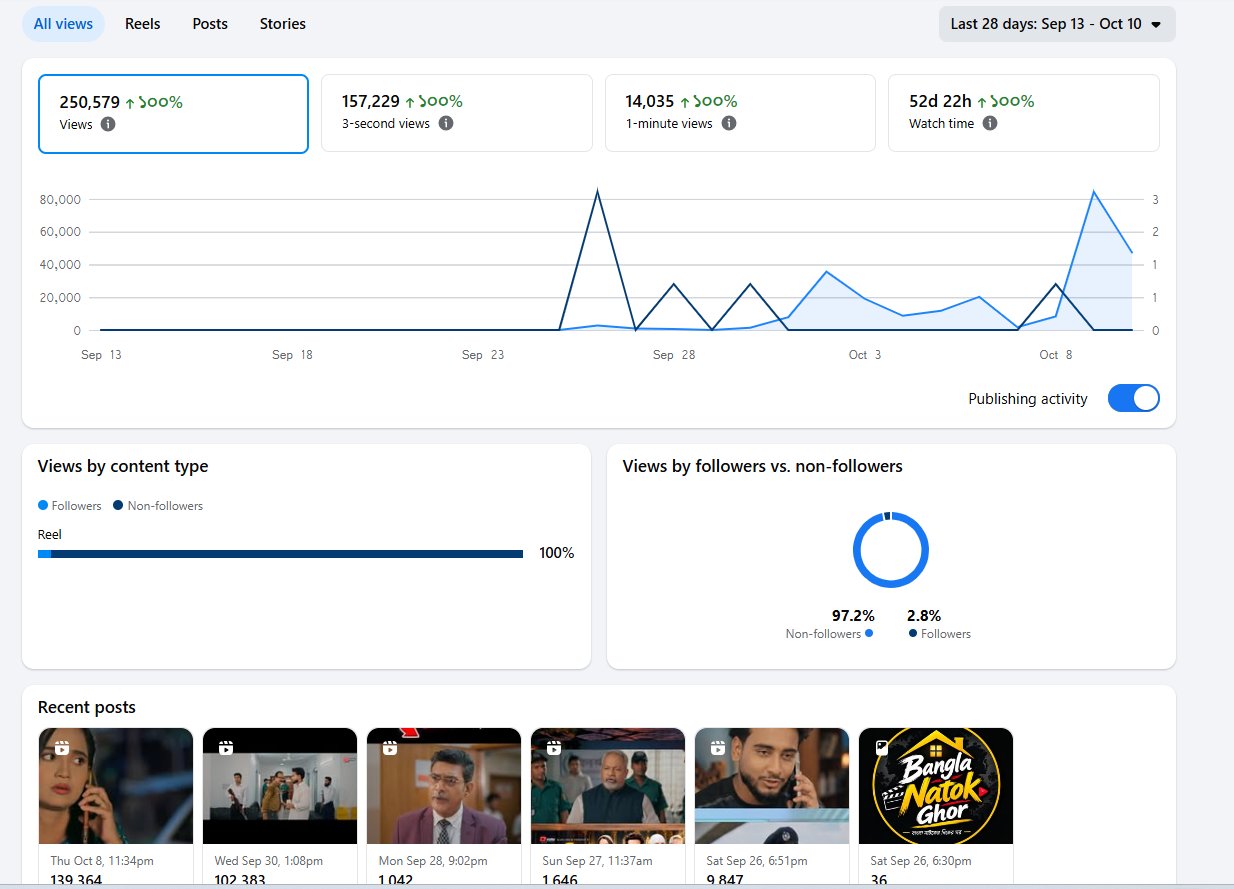
Task: Click the Sep 18 label on chart axis
Action: point(293,355)
